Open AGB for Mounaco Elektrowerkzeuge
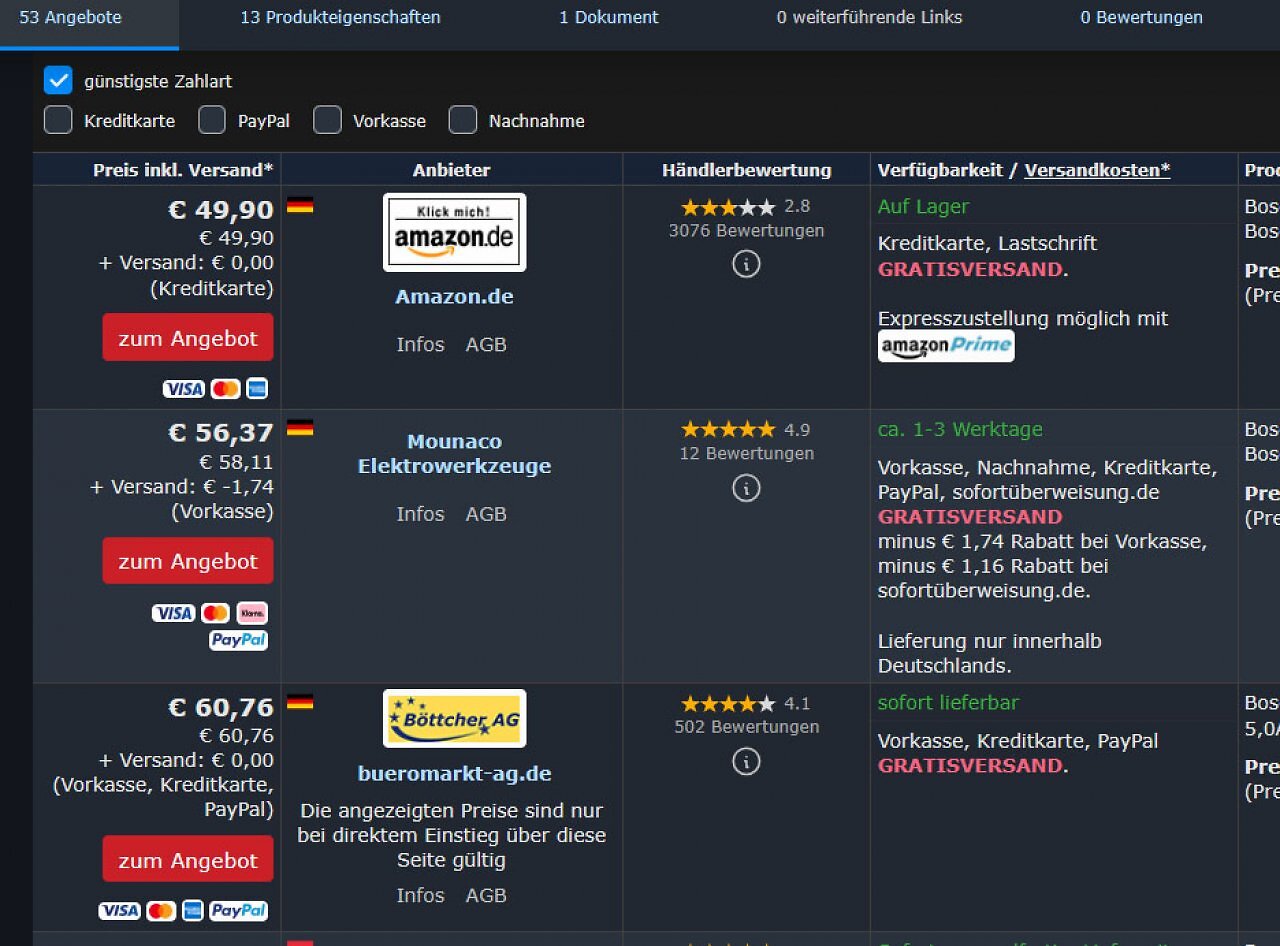The image size is (1280, 946). click(486, 514)
